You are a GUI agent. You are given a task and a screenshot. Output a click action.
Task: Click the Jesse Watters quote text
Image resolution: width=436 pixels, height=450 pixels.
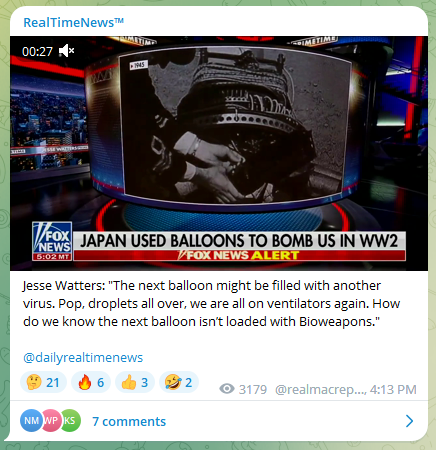click(x=211, y=304)
